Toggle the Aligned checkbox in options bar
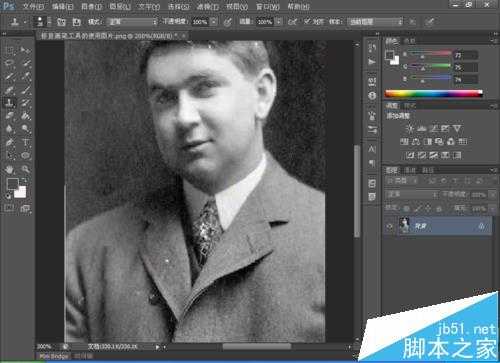 [307, 22]
